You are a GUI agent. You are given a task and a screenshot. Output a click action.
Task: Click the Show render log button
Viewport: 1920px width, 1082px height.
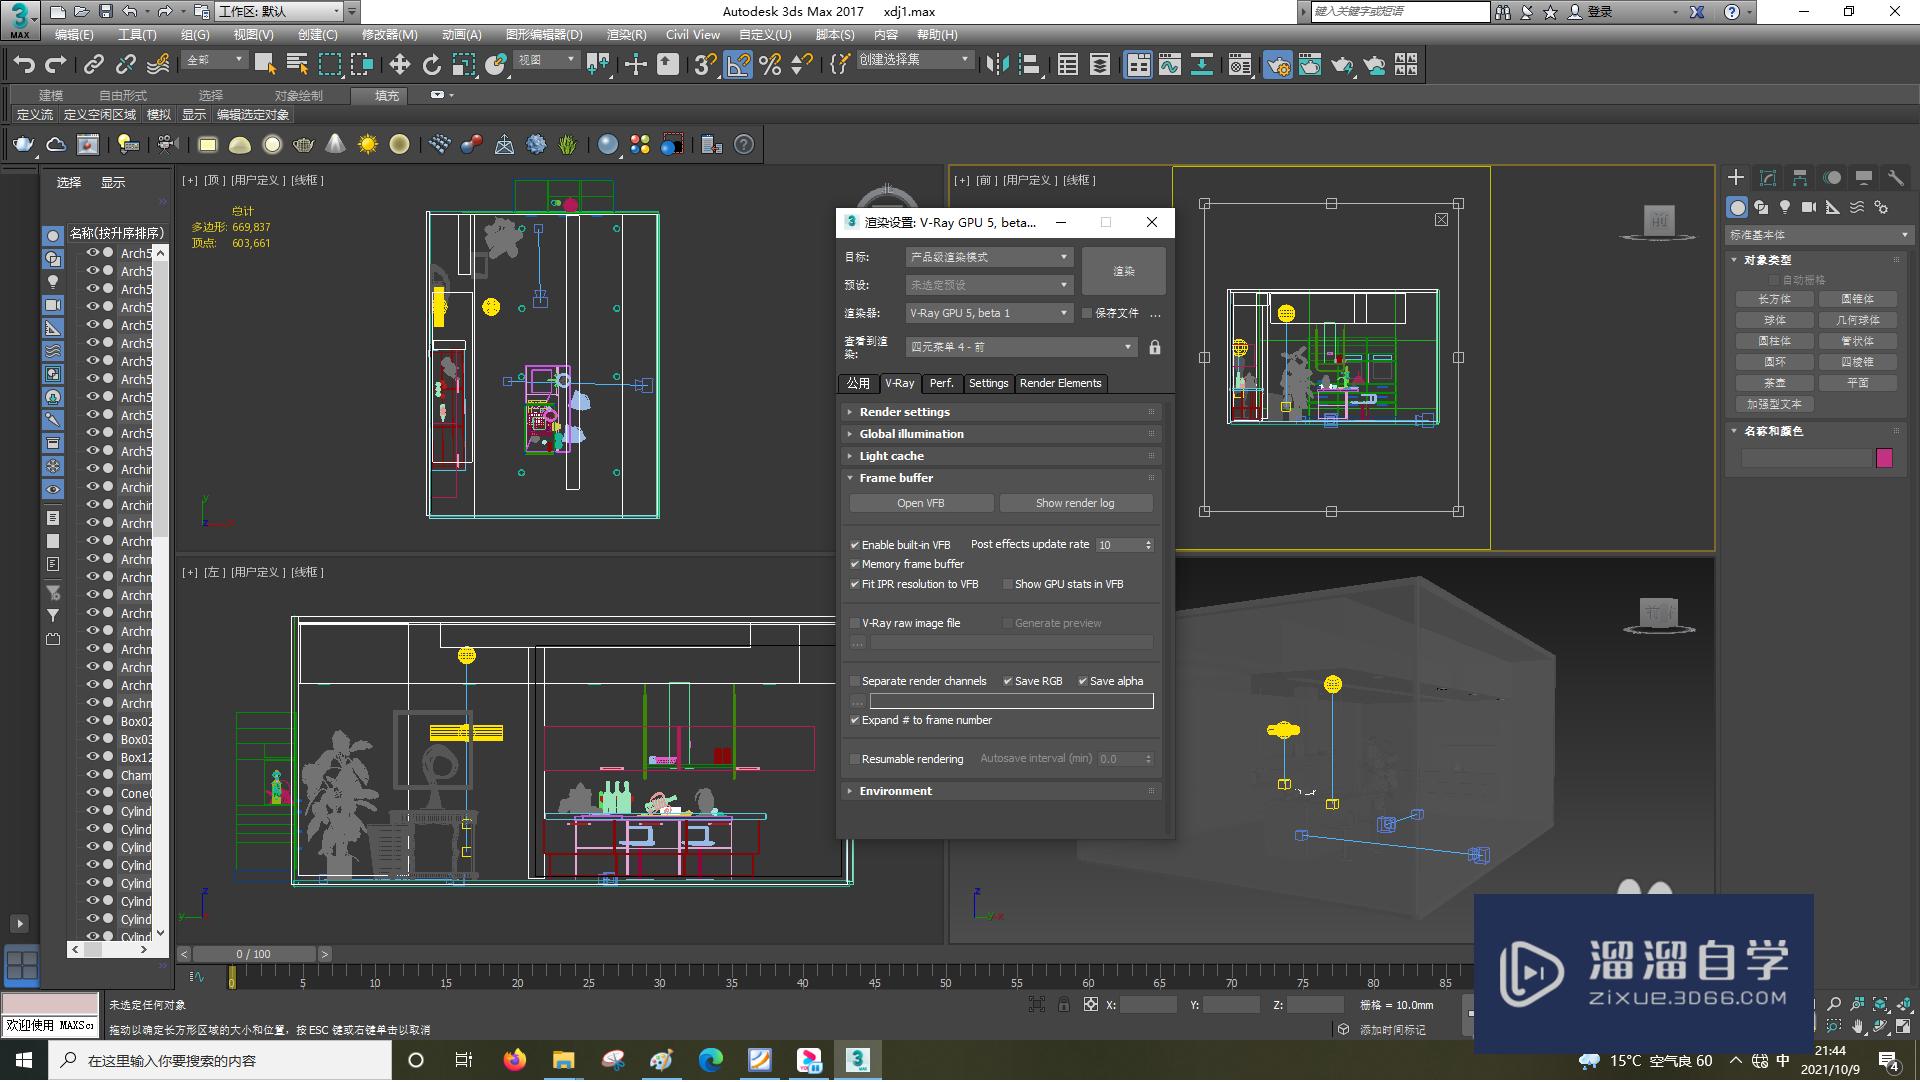point(1075,503)
